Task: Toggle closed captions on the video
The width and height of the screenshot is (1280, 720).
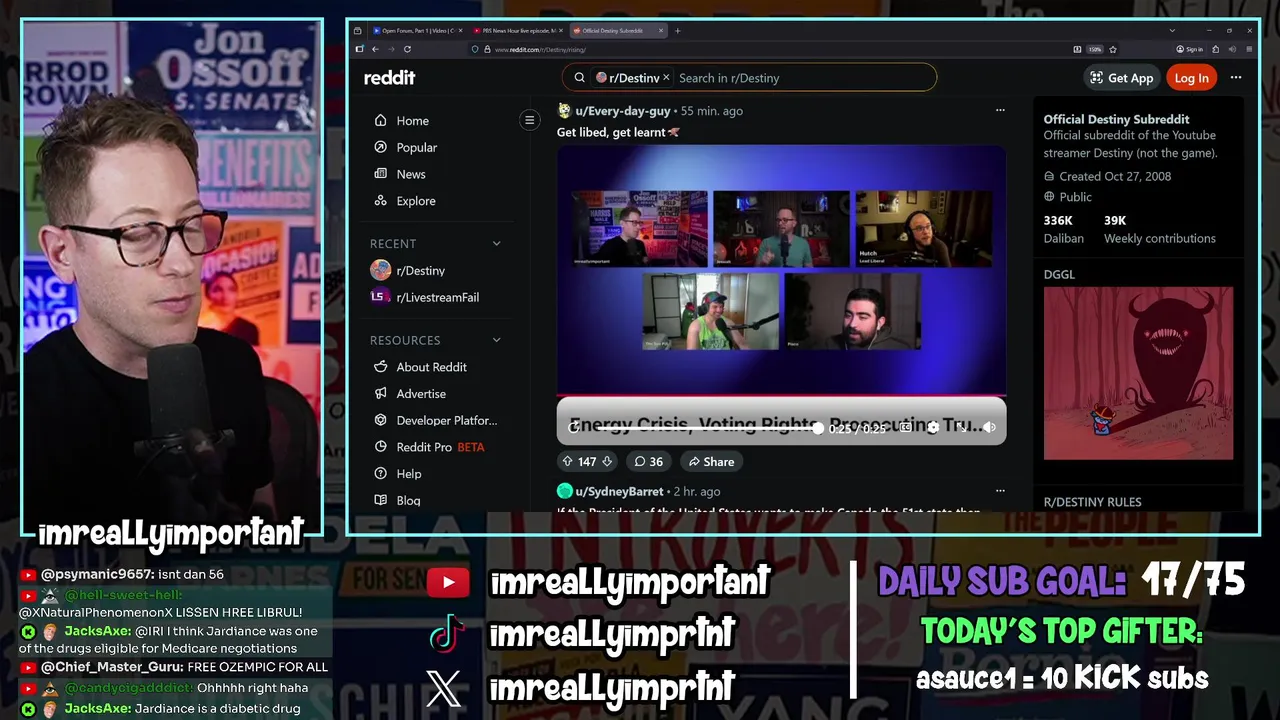Action: pyautogui.click(x=905, y=427)
